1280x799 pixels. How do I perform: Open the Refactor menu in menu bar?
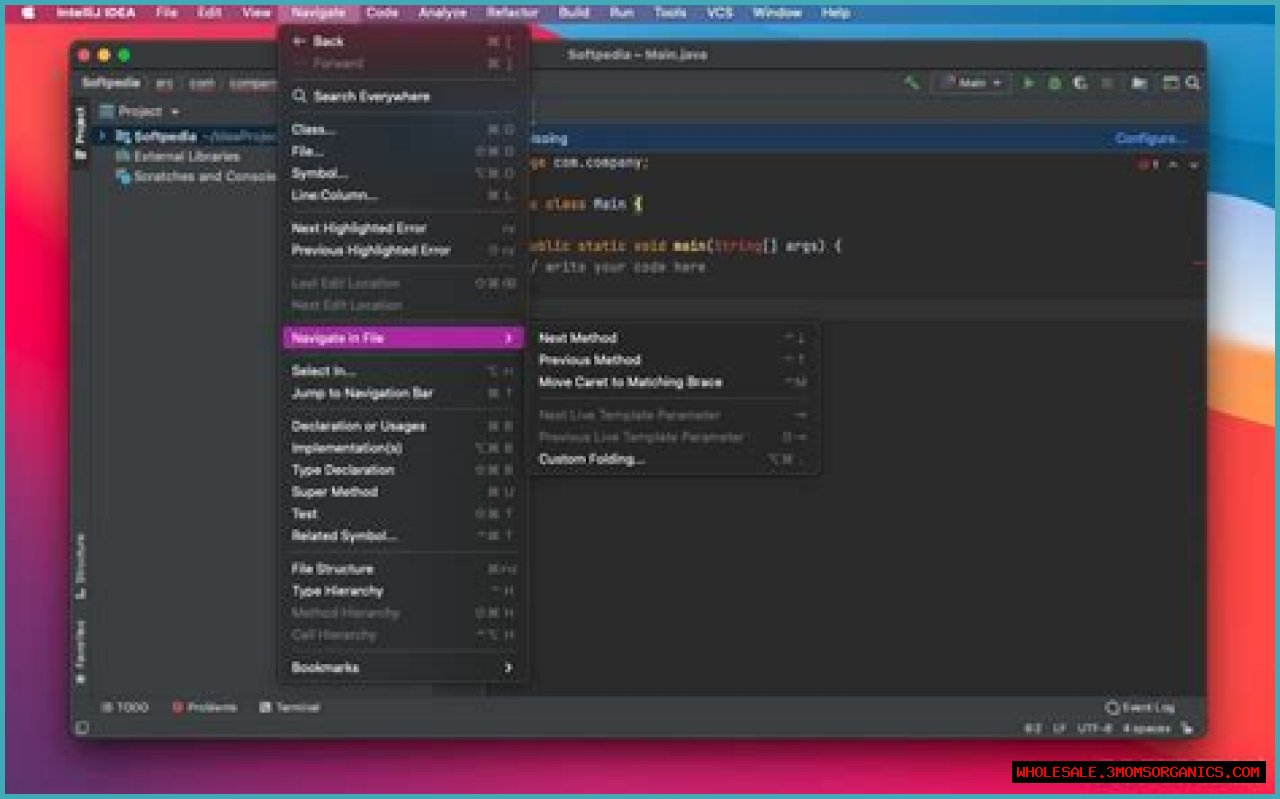point(512,13)
